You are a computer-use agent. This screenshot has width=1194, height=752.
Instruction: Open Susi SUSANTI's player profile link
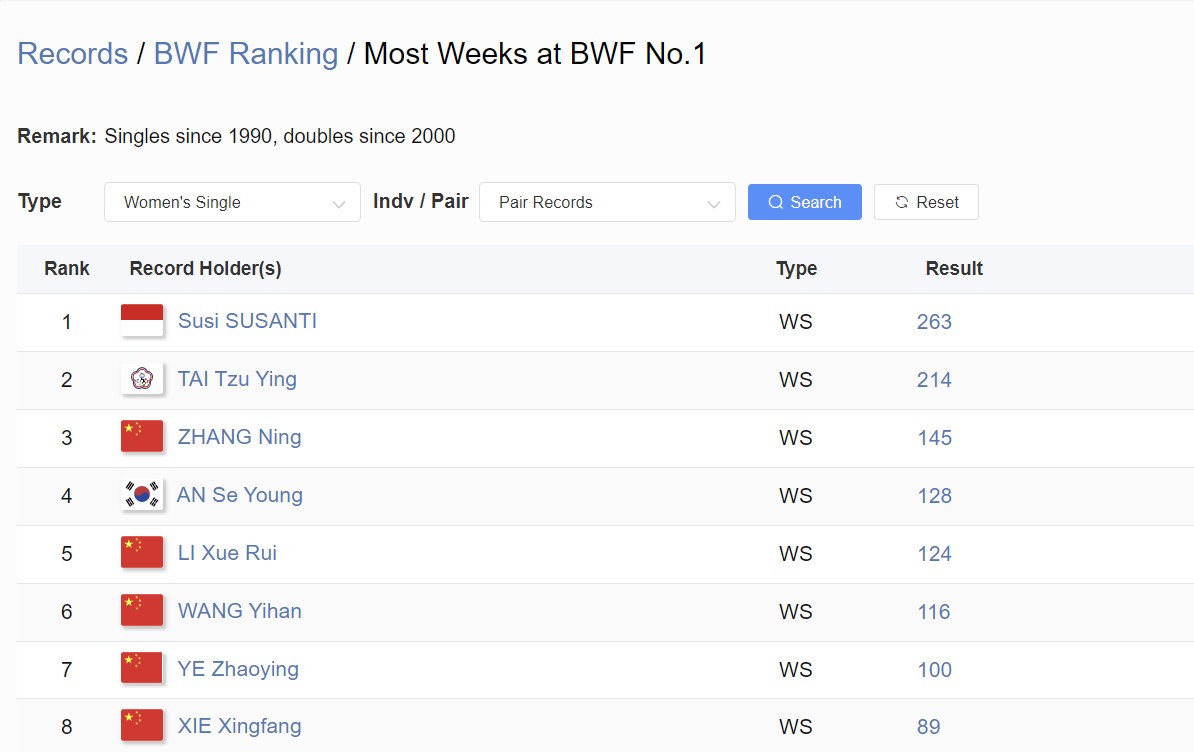point(247,321)
